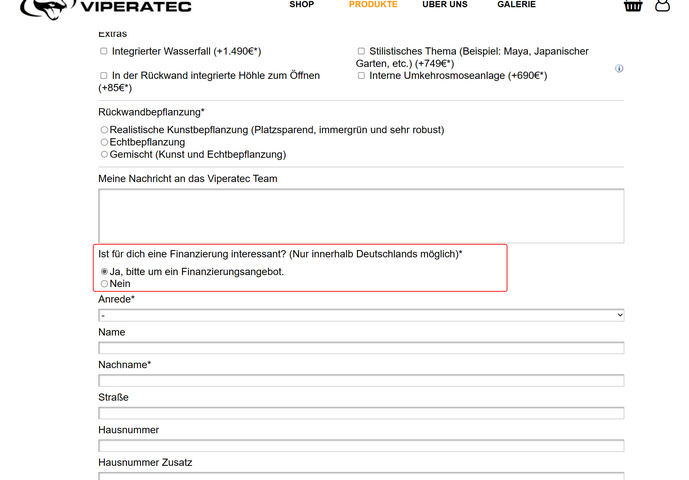689x480 pixels.
Task: Choose Ja, bitte um ein Finanzierungsangebot
Action: pos(104,271)
